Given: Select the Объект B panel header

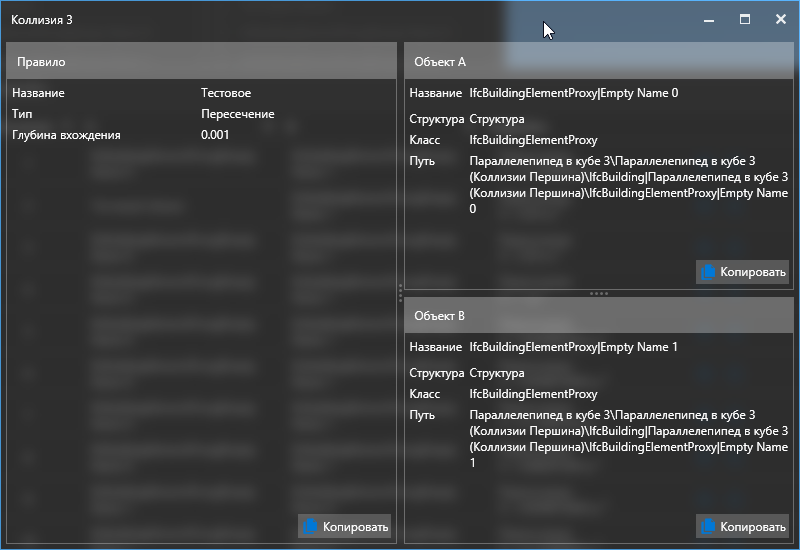Looking at the screenshot, I should pos(599,315).
